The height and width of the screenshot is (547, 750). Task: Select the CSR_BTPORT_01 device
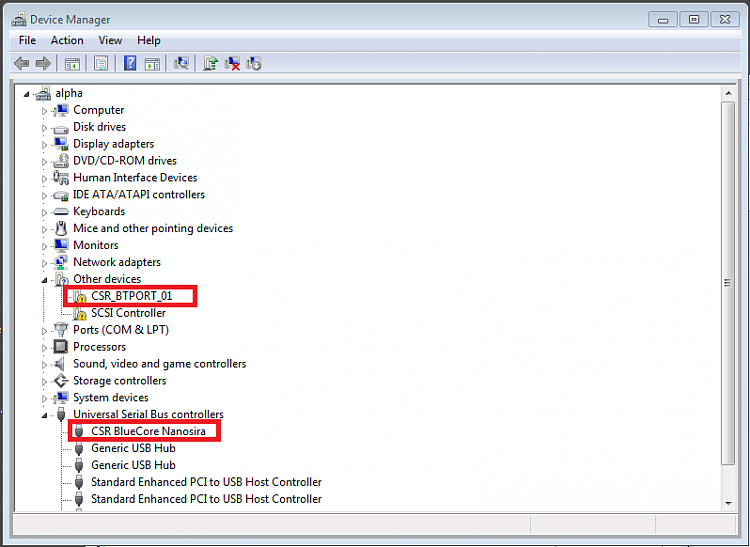(x=132, y=296)
